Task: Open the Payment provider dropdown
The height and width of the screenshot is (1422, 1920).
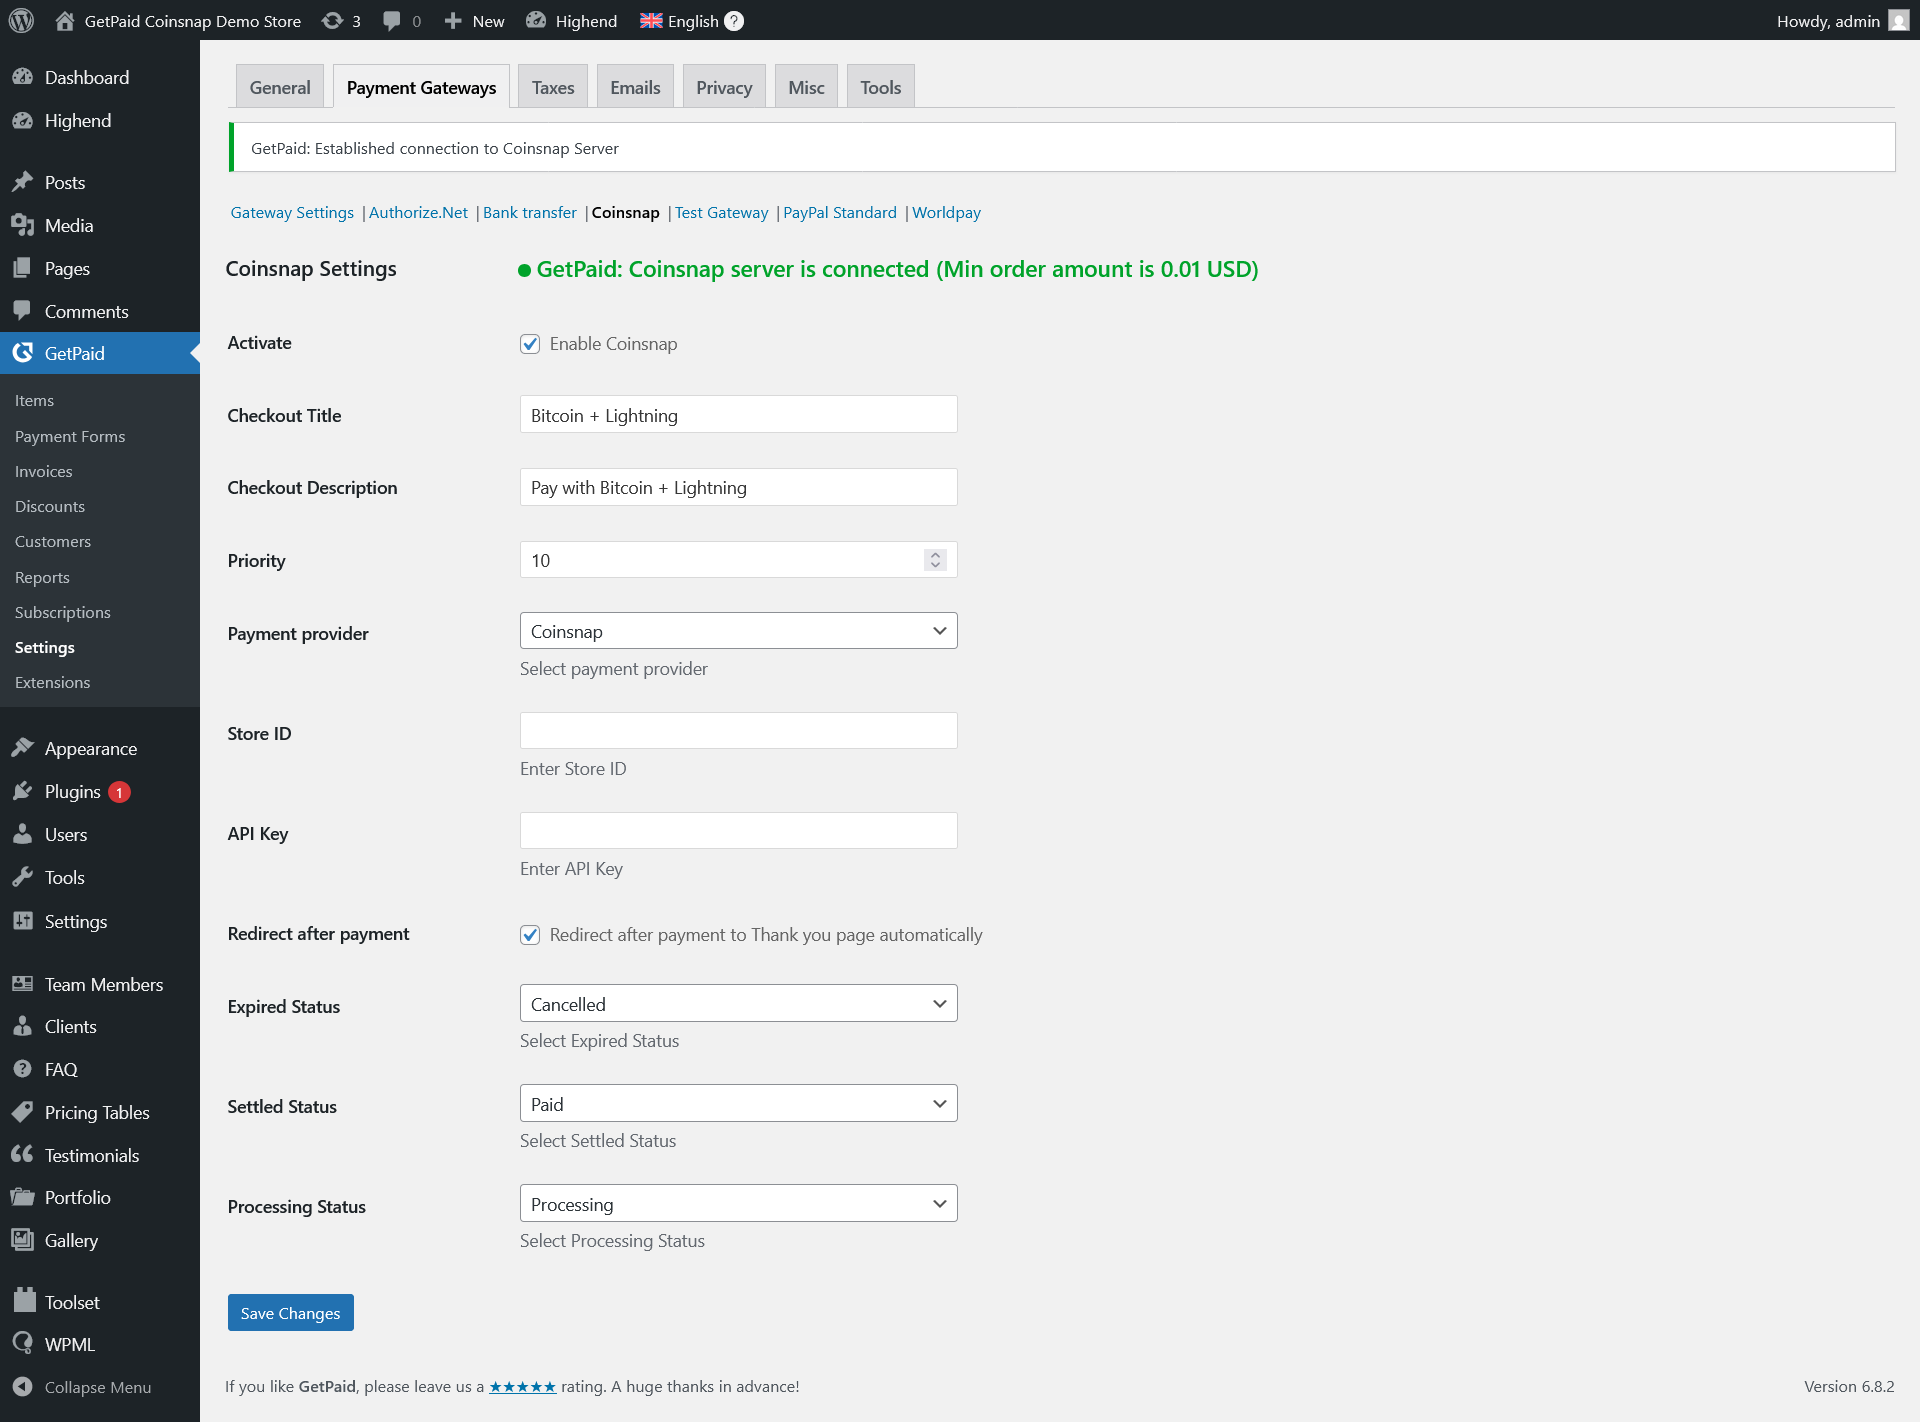Action: click(x=738, y=631)
